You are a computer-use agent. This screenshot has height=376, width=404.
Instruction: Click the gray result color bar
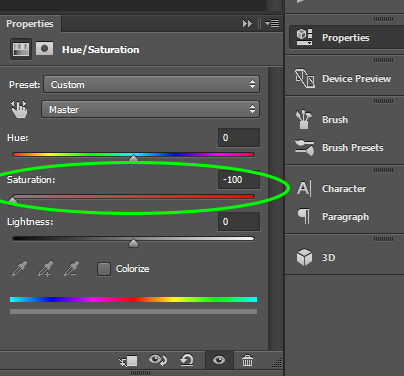click(x=133, y=311)
